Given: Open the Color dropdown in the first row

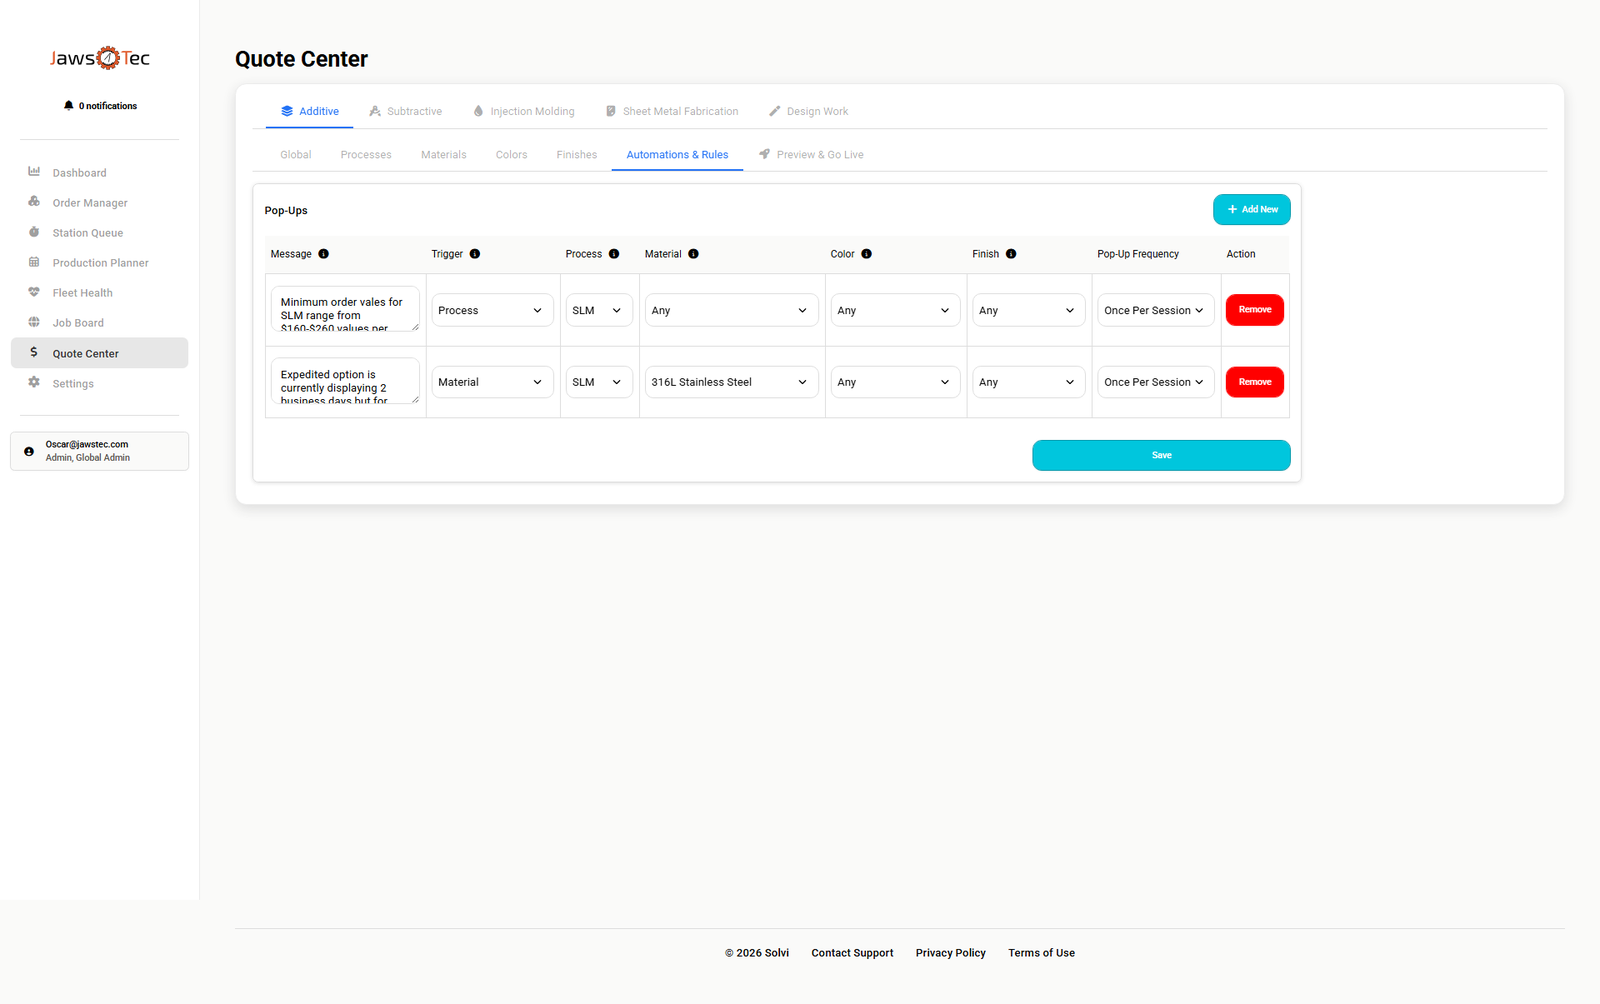Looking at the screenshot, I should (x=895, y=310).
